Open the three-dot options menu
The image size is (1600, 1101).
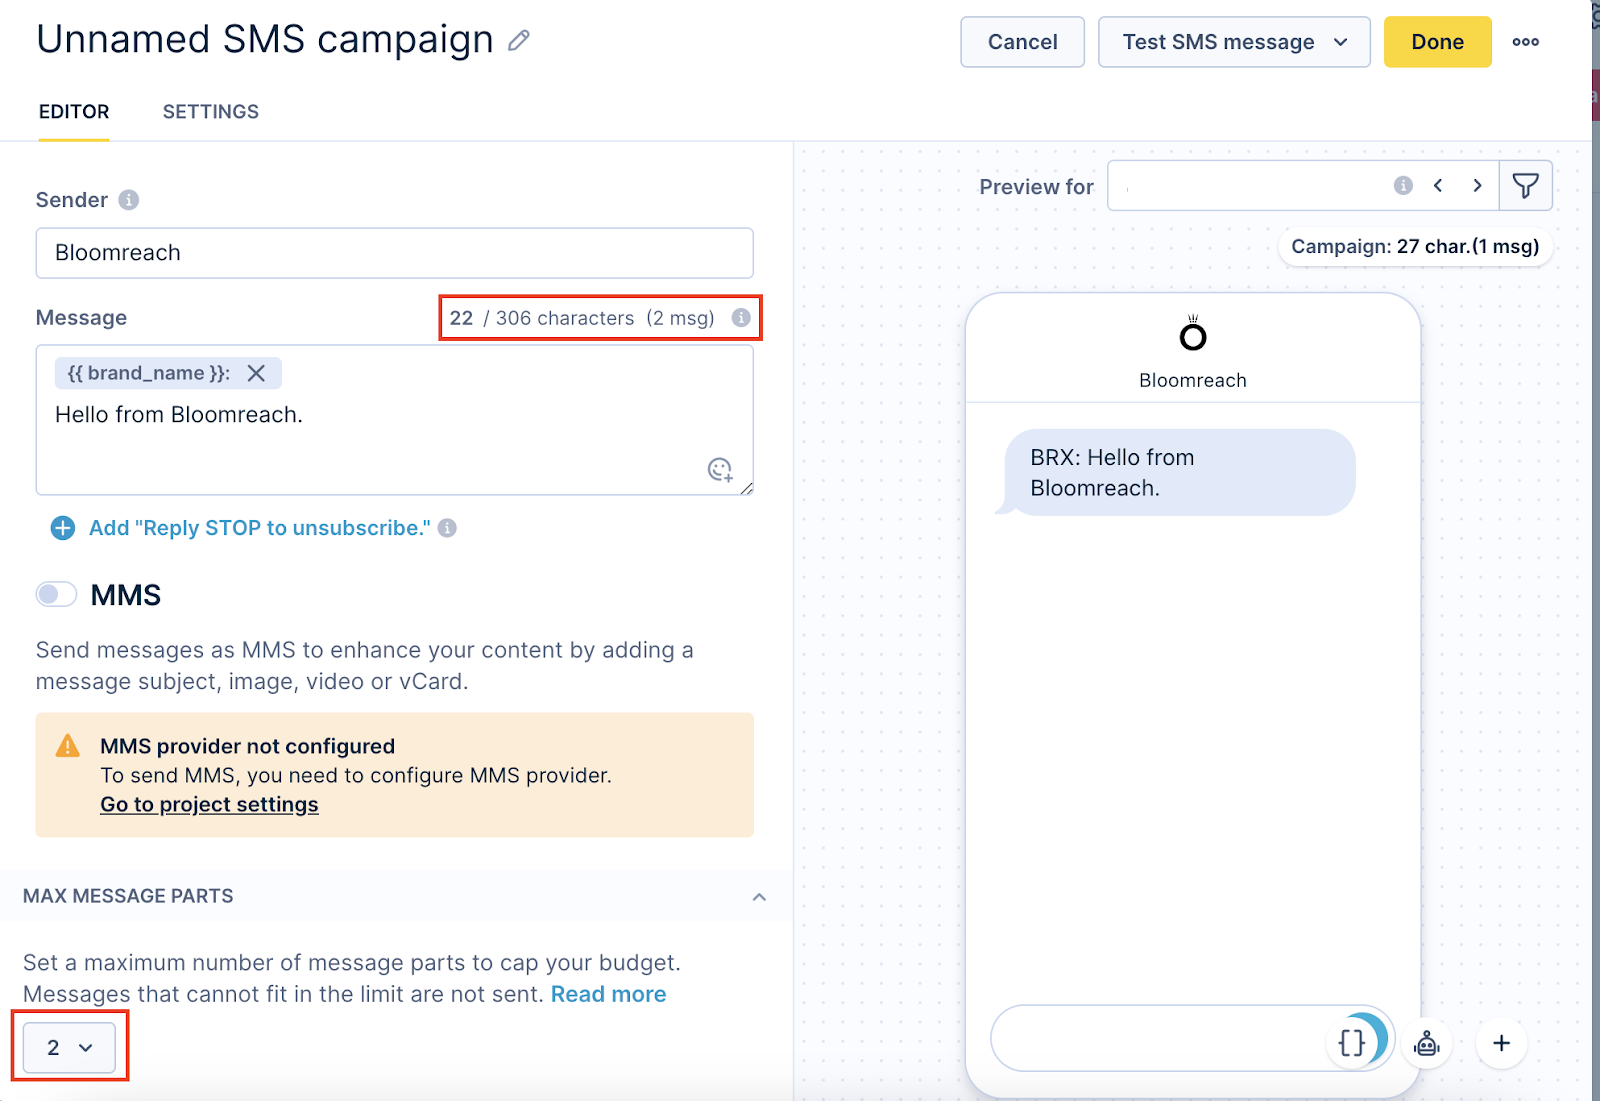tap(1526, 41)
